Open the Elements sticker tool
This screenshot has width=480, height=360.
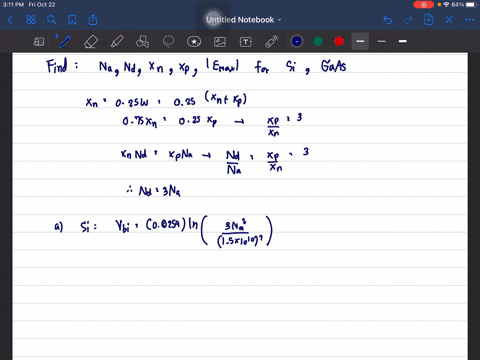[194, 42]
